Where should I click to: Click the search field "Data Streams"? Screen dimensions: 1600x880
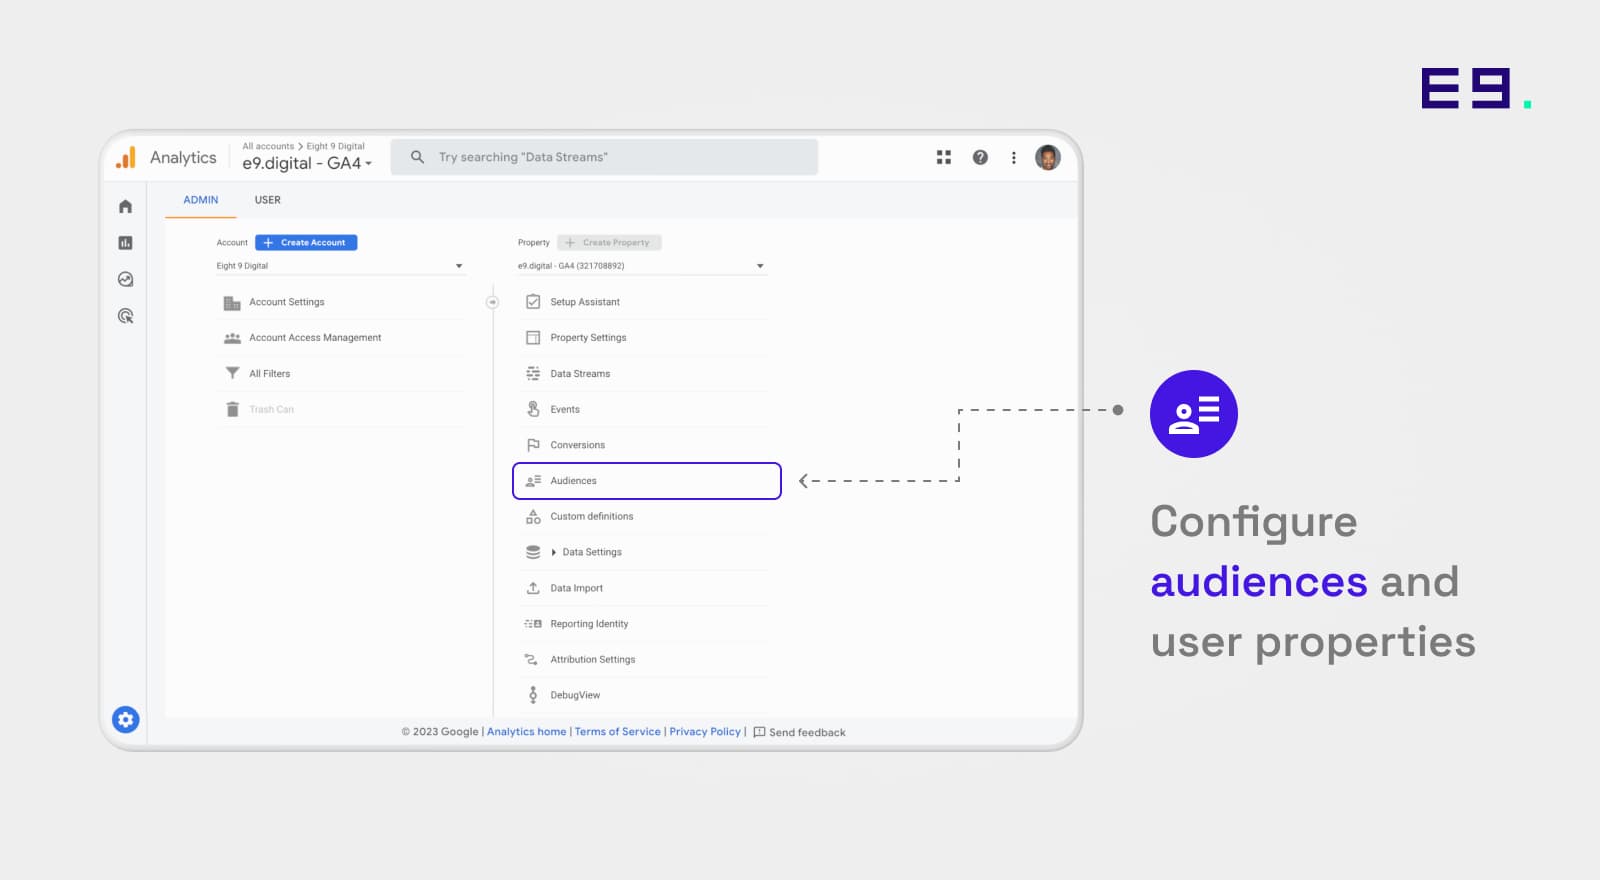[x=604, y=157]
